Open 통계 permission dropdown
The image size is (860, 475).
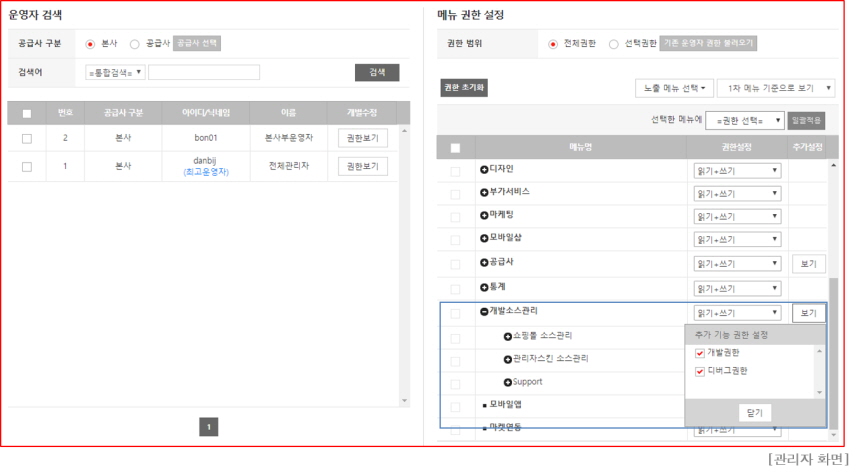(x=737, y=289)
